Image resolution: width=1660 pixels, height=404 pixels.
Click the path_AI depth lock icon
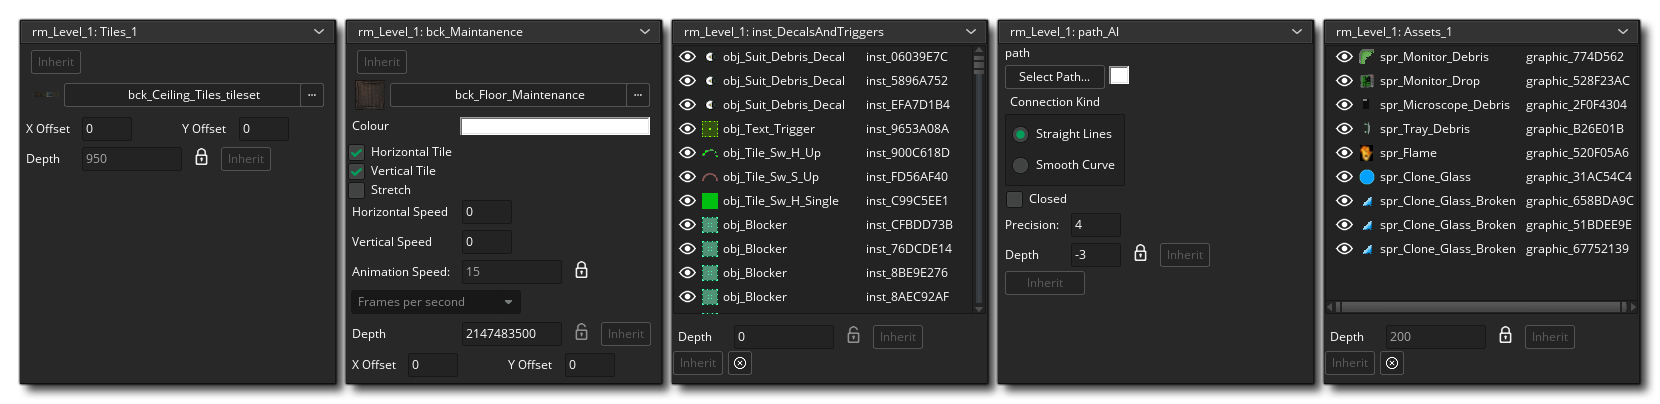pyautogui.click(x=1140, y=254)
